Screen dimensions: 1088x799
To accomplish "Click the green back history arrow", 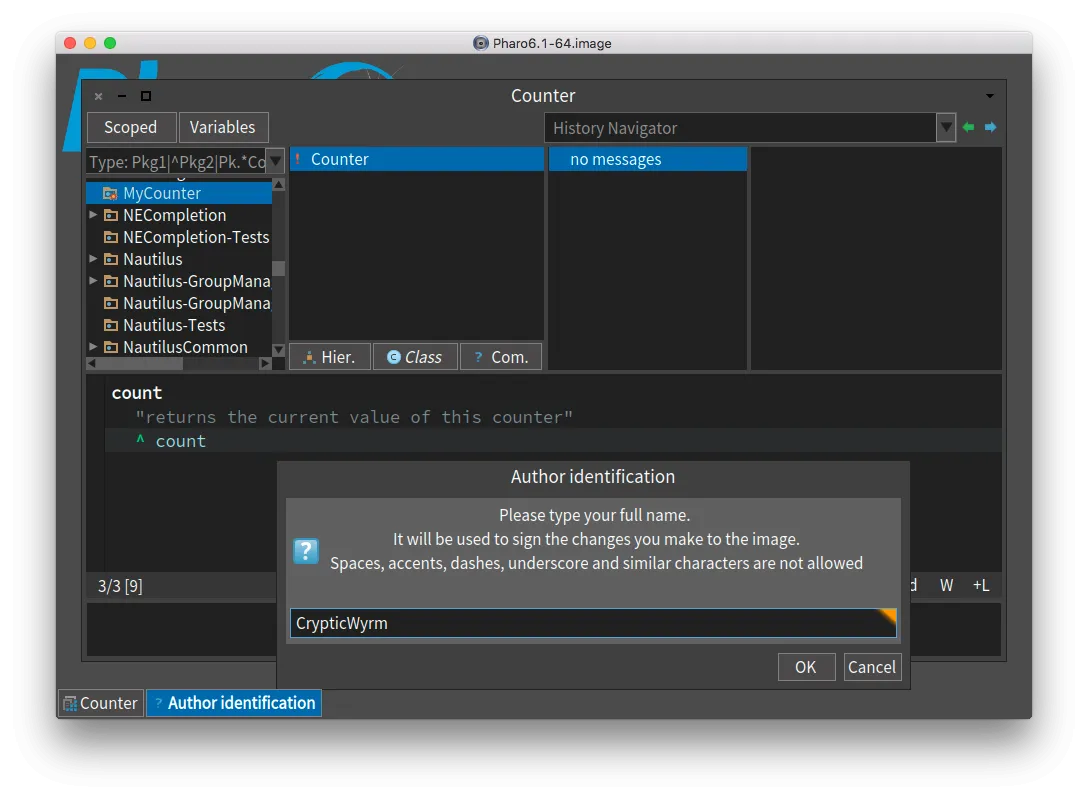I will (x=969, y=127).
